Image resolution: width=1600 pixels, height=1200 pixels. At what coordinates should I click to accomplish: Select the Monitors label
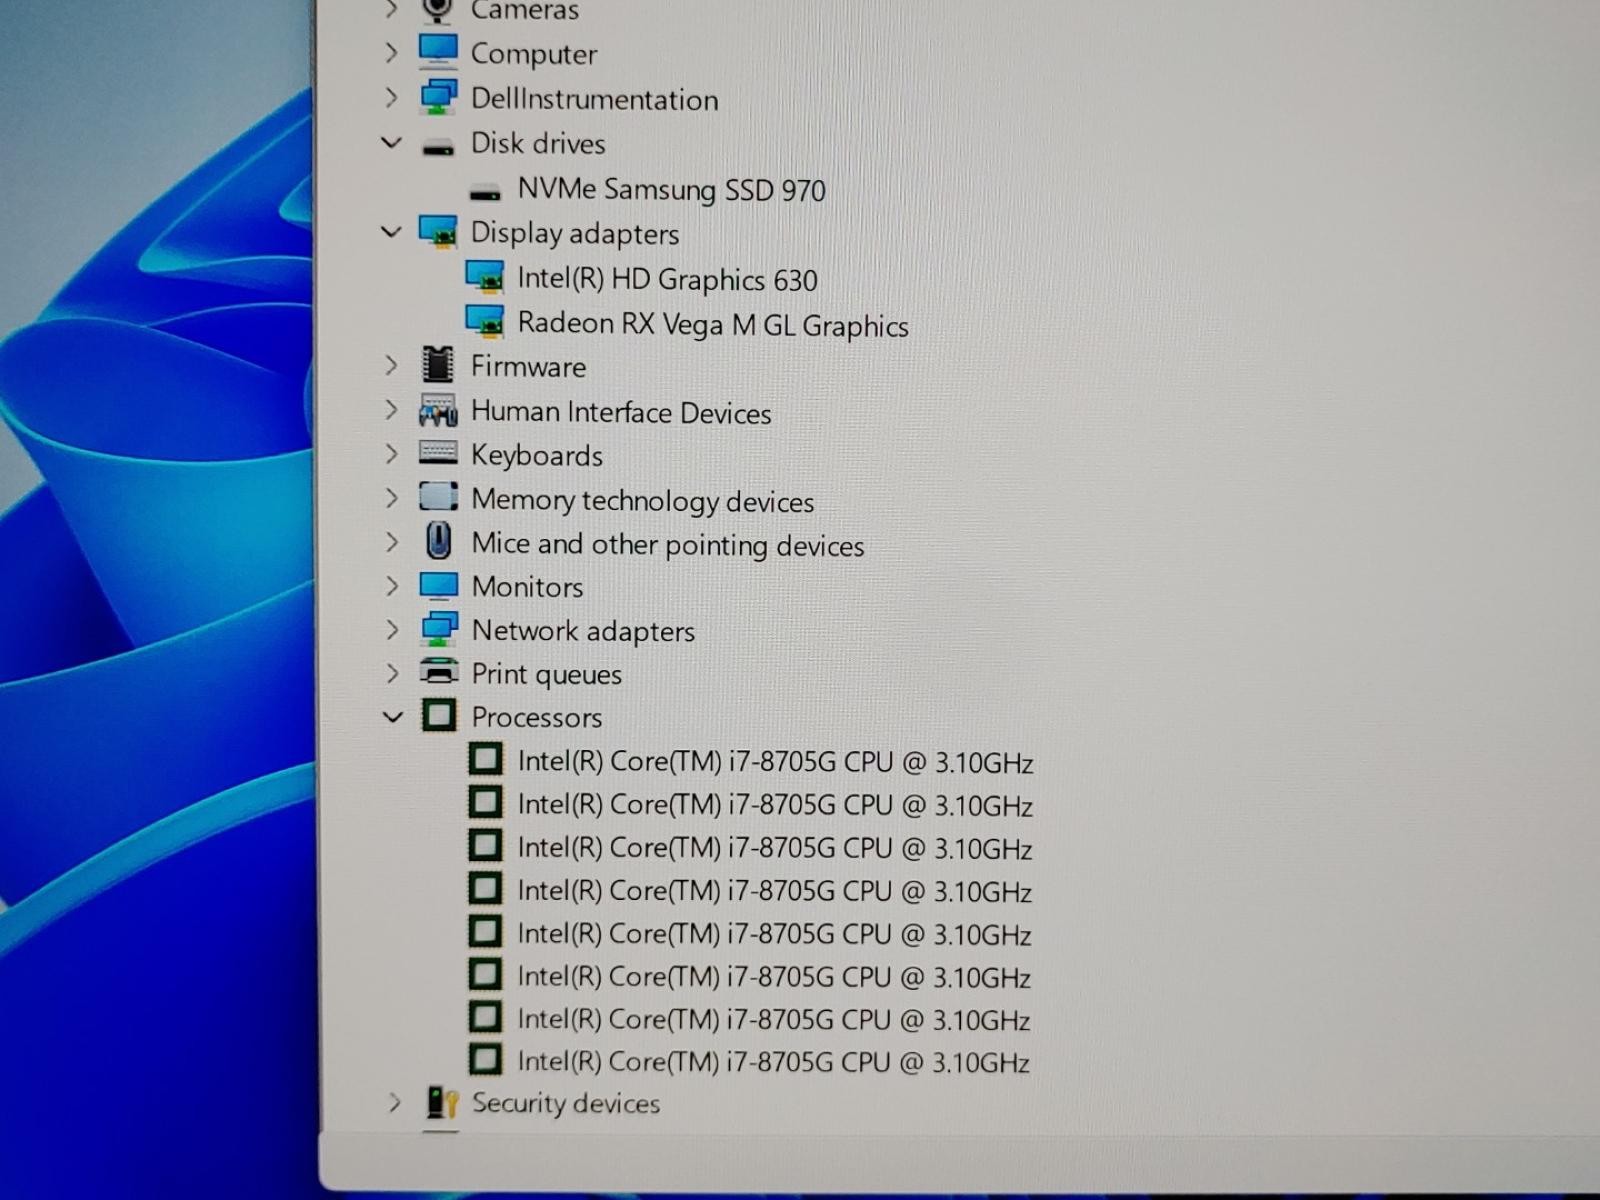click(x=528, y=587)
